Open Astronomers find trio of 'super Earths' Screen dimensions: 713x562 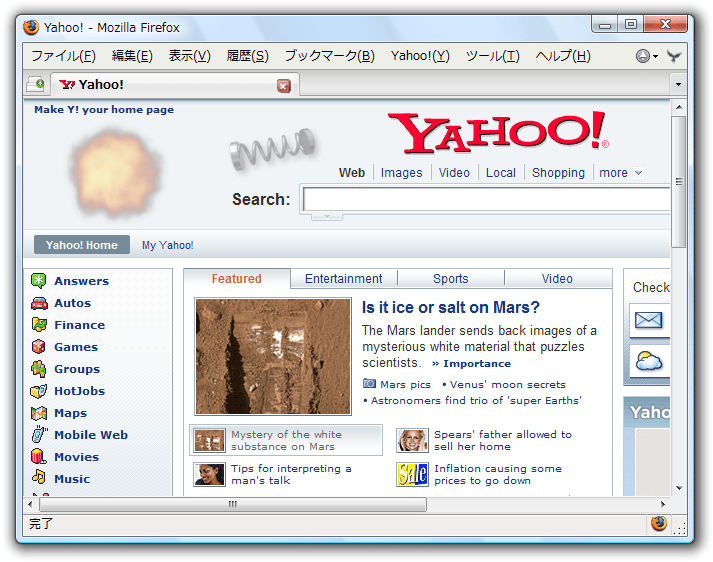click(476, 401)
